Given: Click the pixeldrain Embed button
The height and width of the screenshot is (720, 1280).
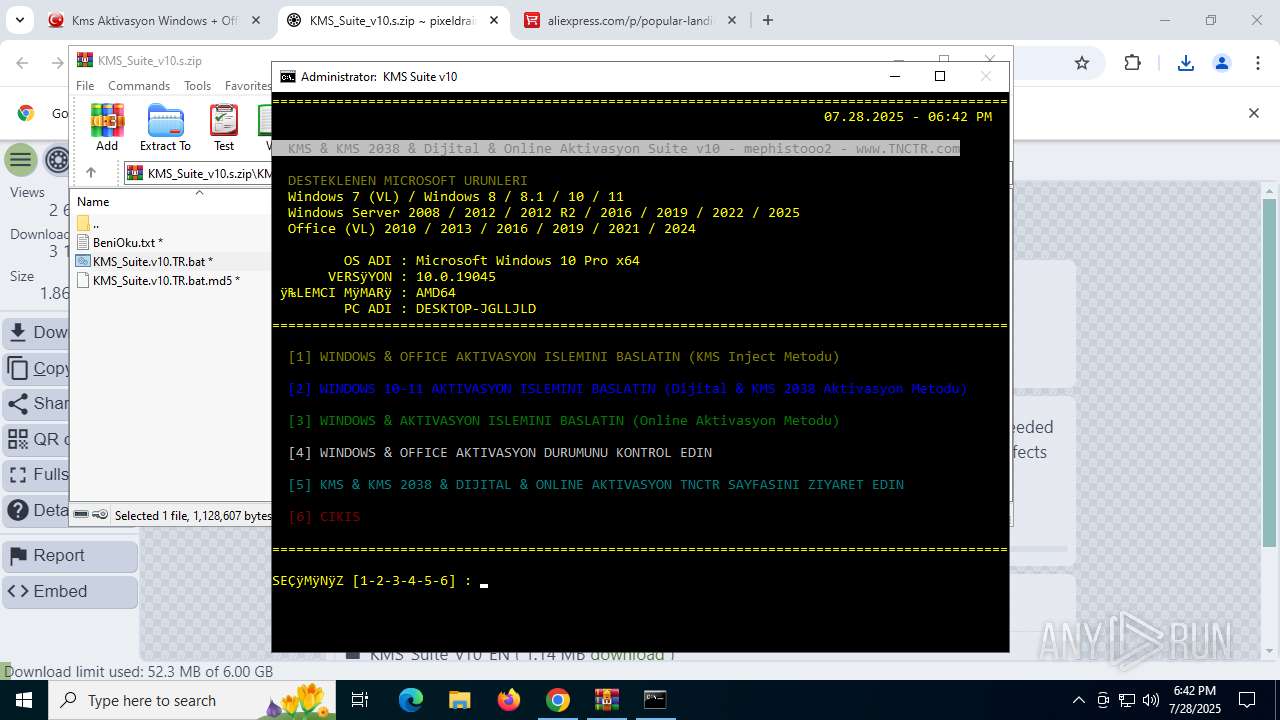Looking at the screenshot, I should point(70,592).
